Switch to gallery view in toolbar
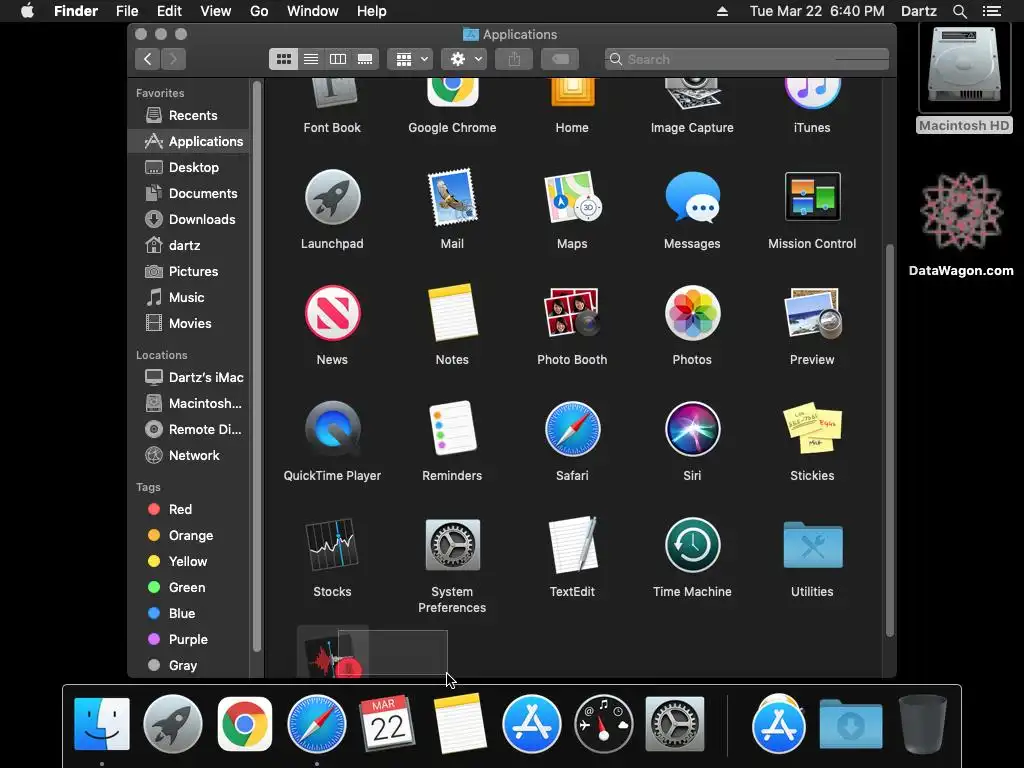Screen dimensions: 1024x768 coord(365,59)
